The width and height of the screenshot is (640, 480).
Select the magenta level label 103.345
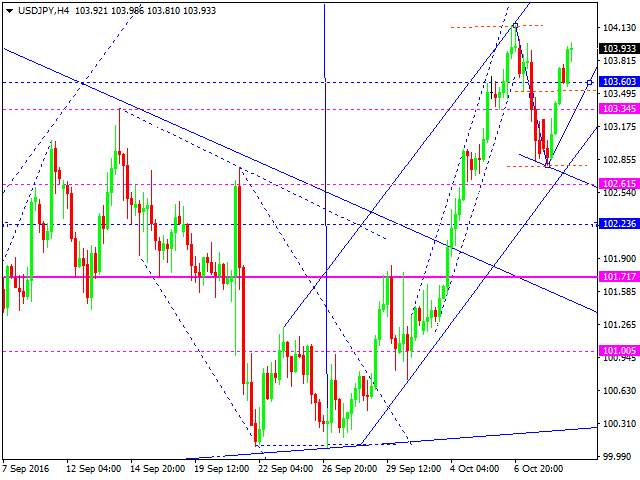pos(619,109)
